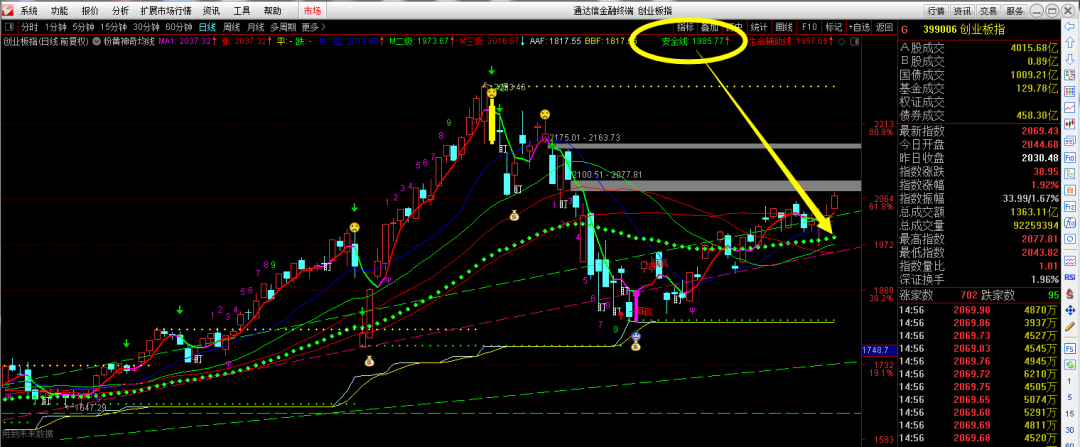Click the candlestick icon in right sidebar
Viewport: 1080px width, 447px height.
click(1070, 124)
